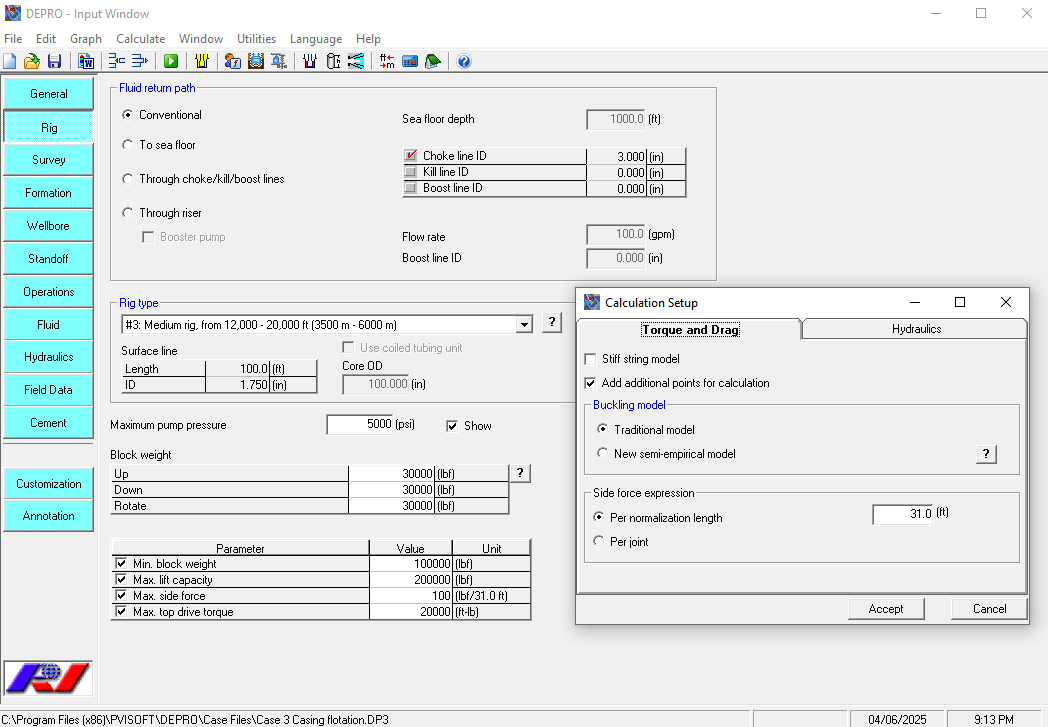This screenshot has width=1048, height=727.
Task: Open the Utilities menu
Action: (x=256, y=39)
